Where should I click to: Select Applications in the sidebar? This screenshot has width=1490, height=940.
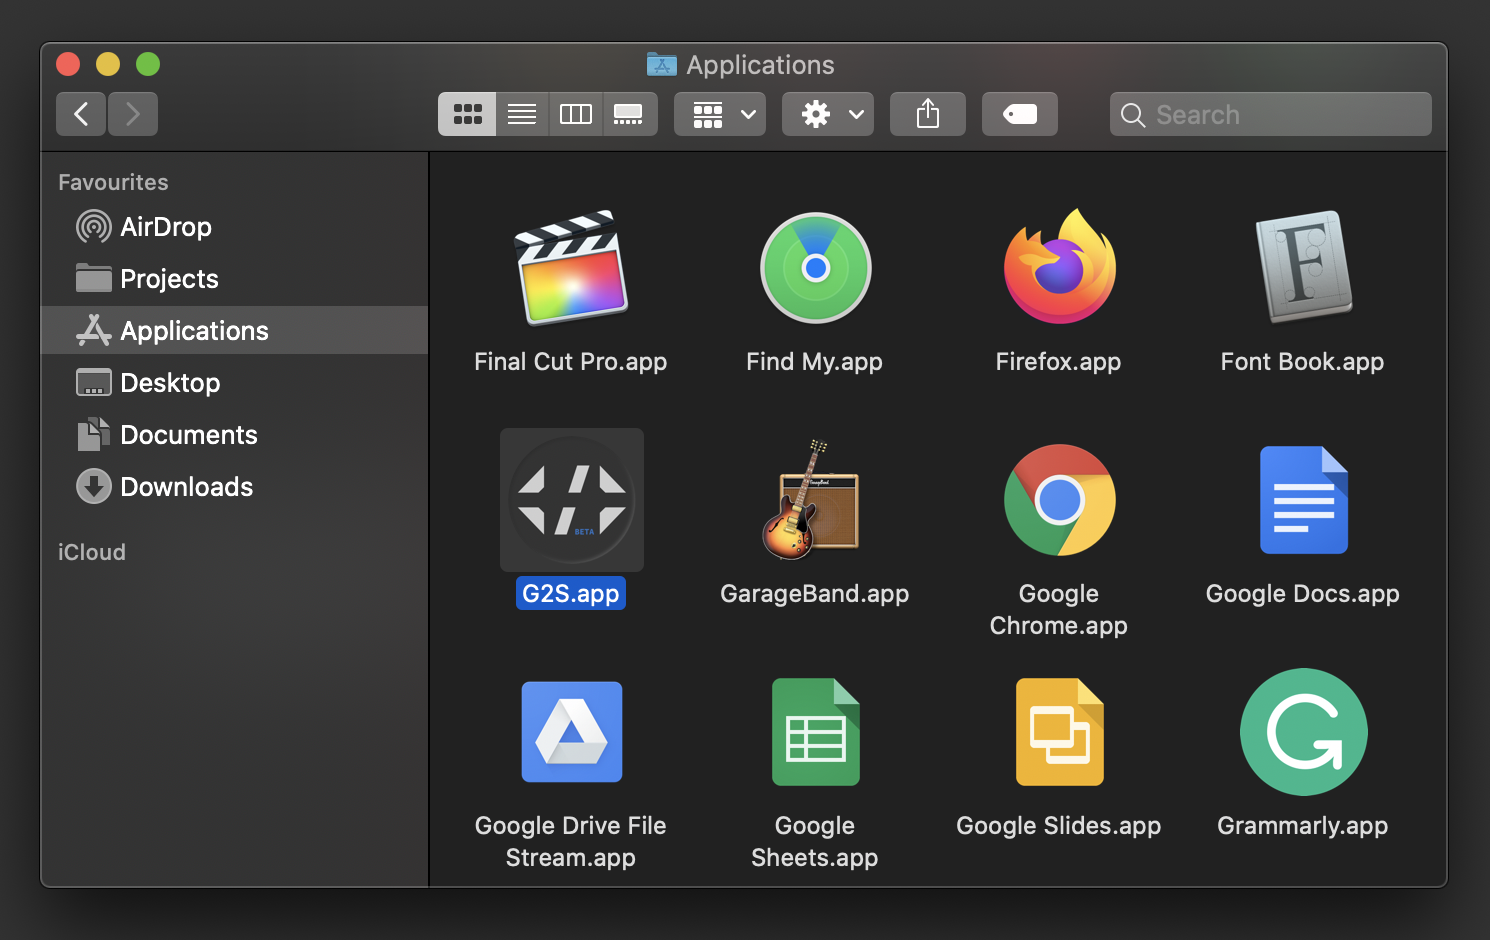(234, 331)
